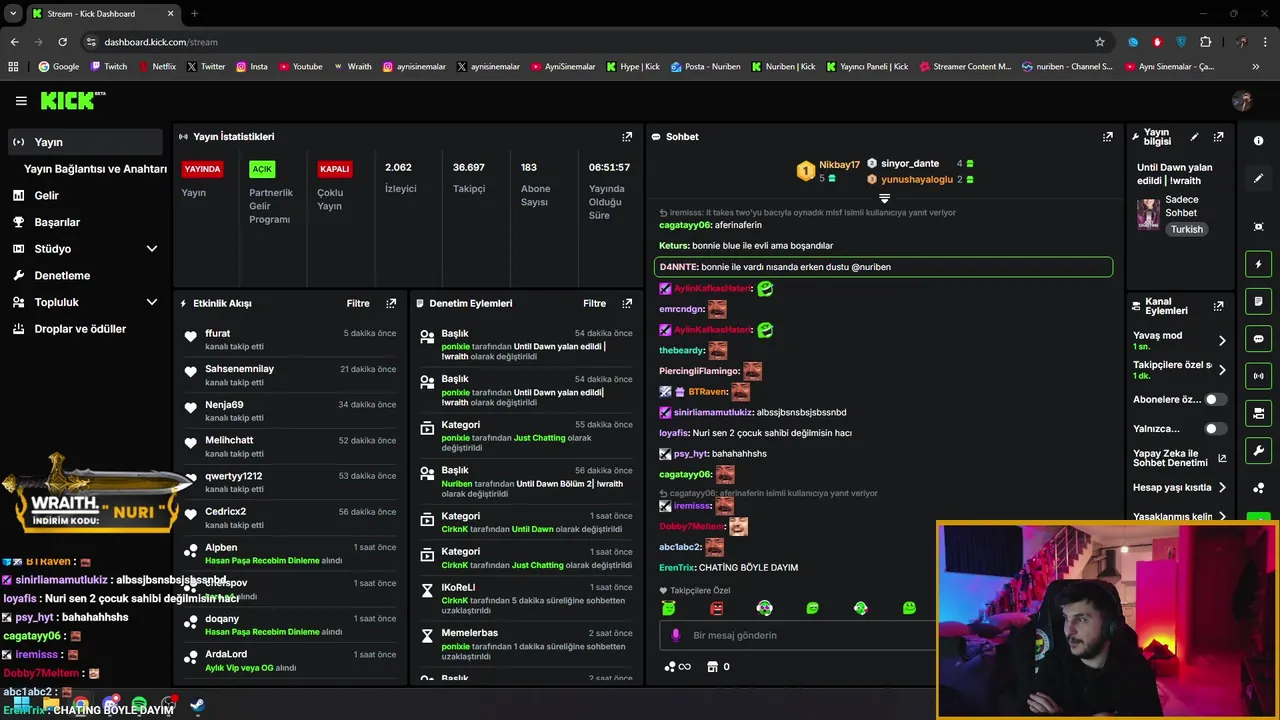Click ponixie in the first Başlık moderation entry
The width and height of the screenshot is (1280, 720).
click(455, 347)
